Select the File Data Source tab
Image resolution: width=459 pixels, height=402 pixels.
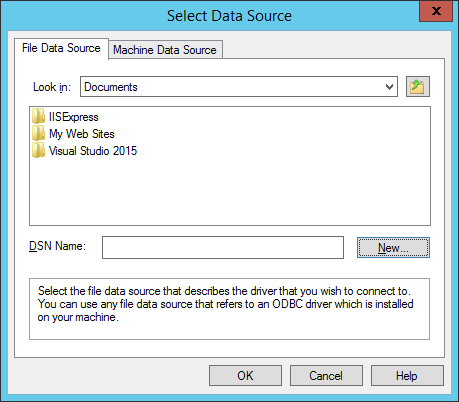click(61, 48)
